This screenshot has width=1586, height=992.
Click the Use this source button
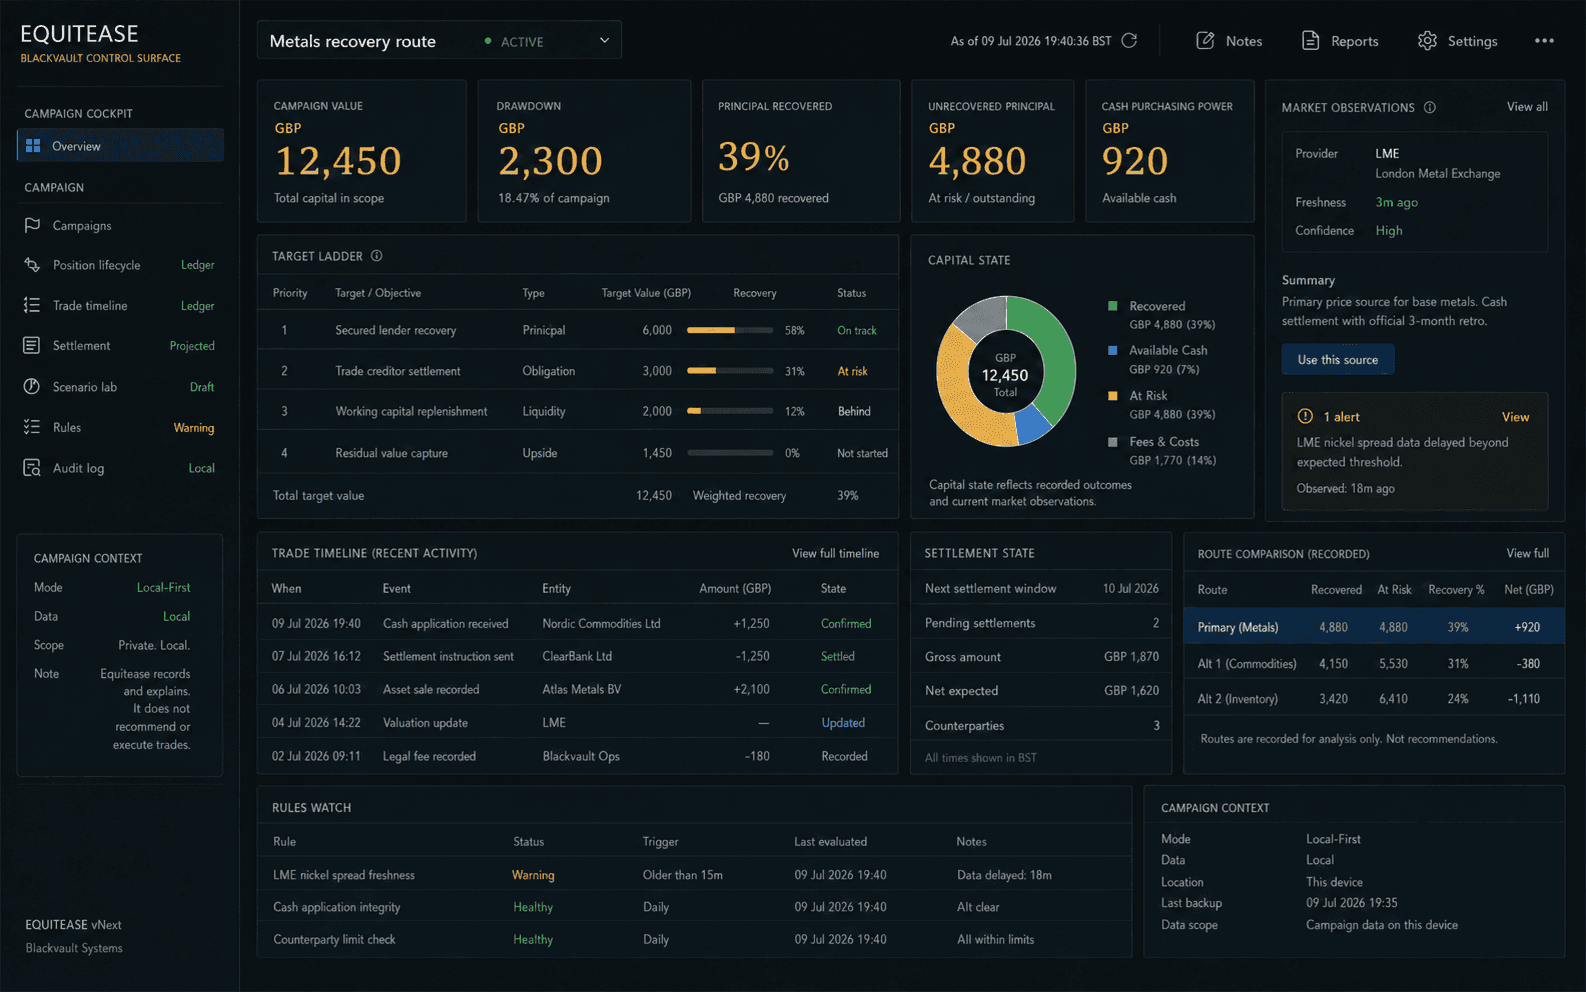(x=1338, y=359)
